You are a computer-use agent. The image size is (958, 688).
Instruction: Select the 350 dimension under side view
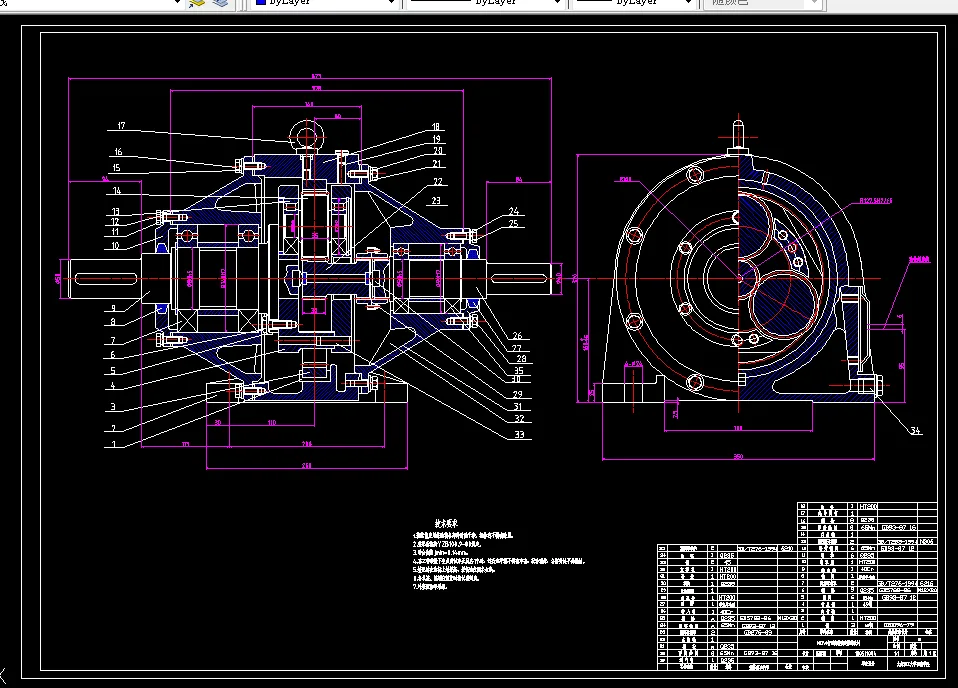[738, 456]
